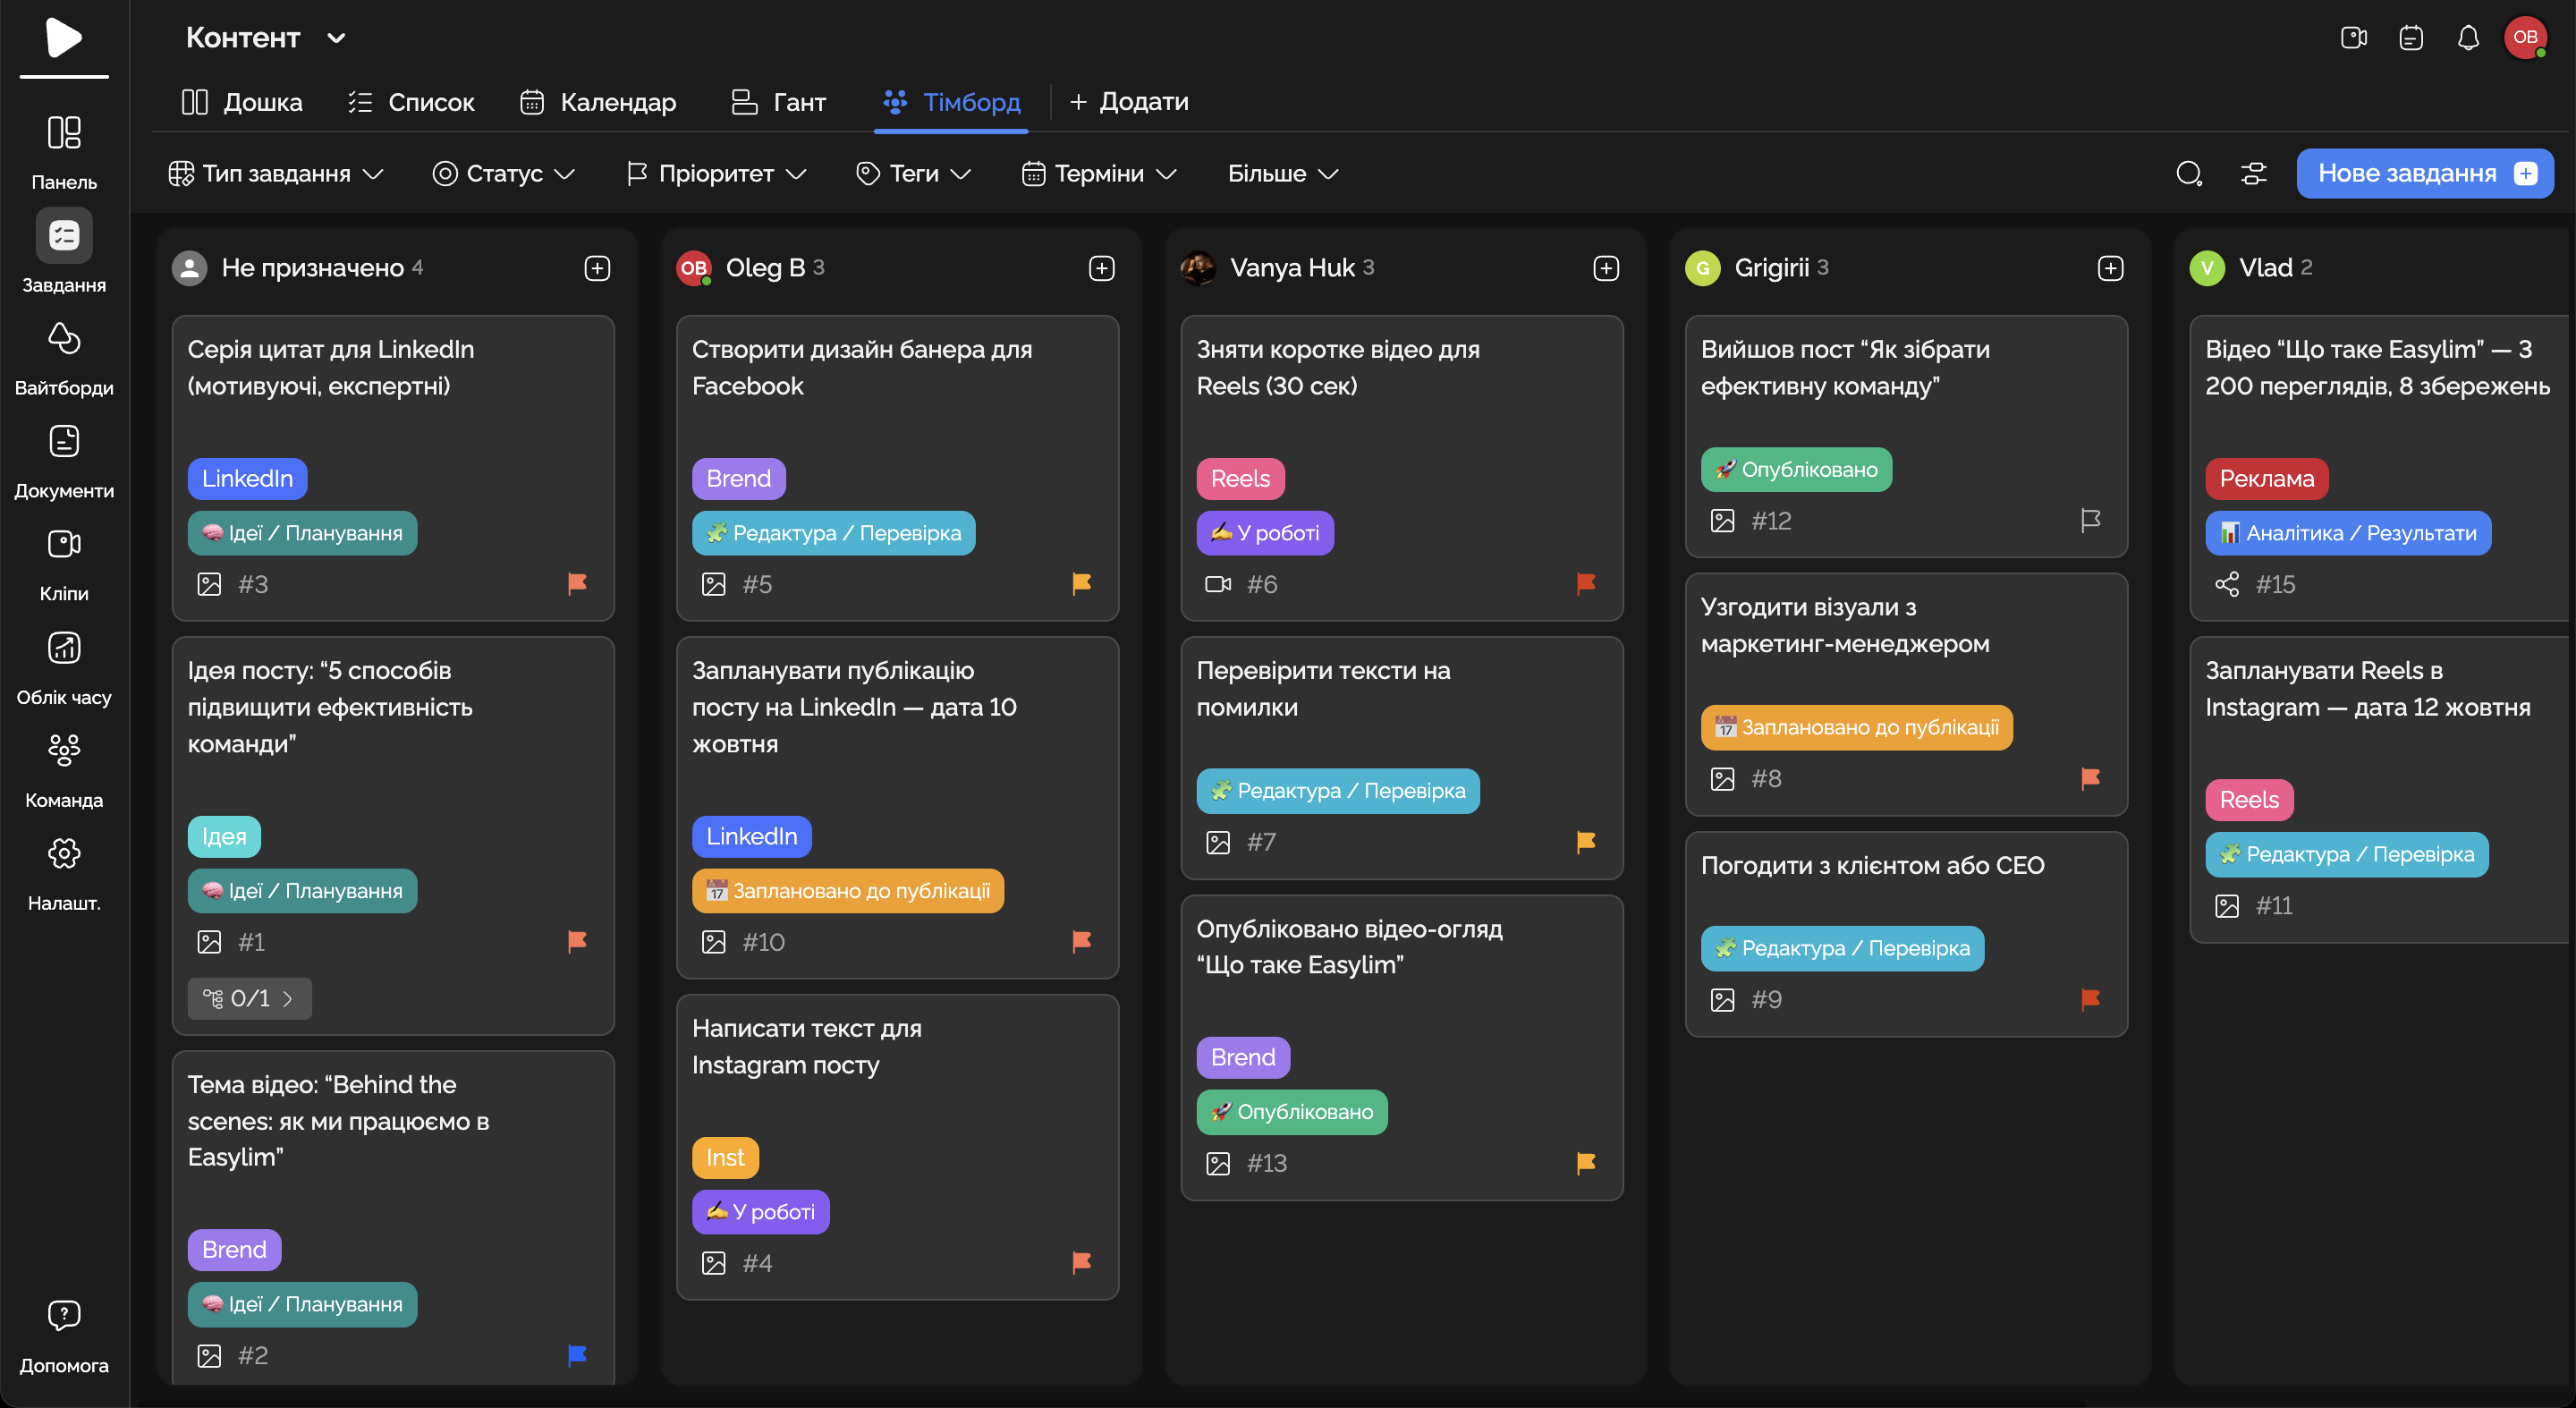Click Додати to add a view
Image resolution: width=2576 pixels, height=1408 pixels.
pyautogui.click(x=1129, y=102)
